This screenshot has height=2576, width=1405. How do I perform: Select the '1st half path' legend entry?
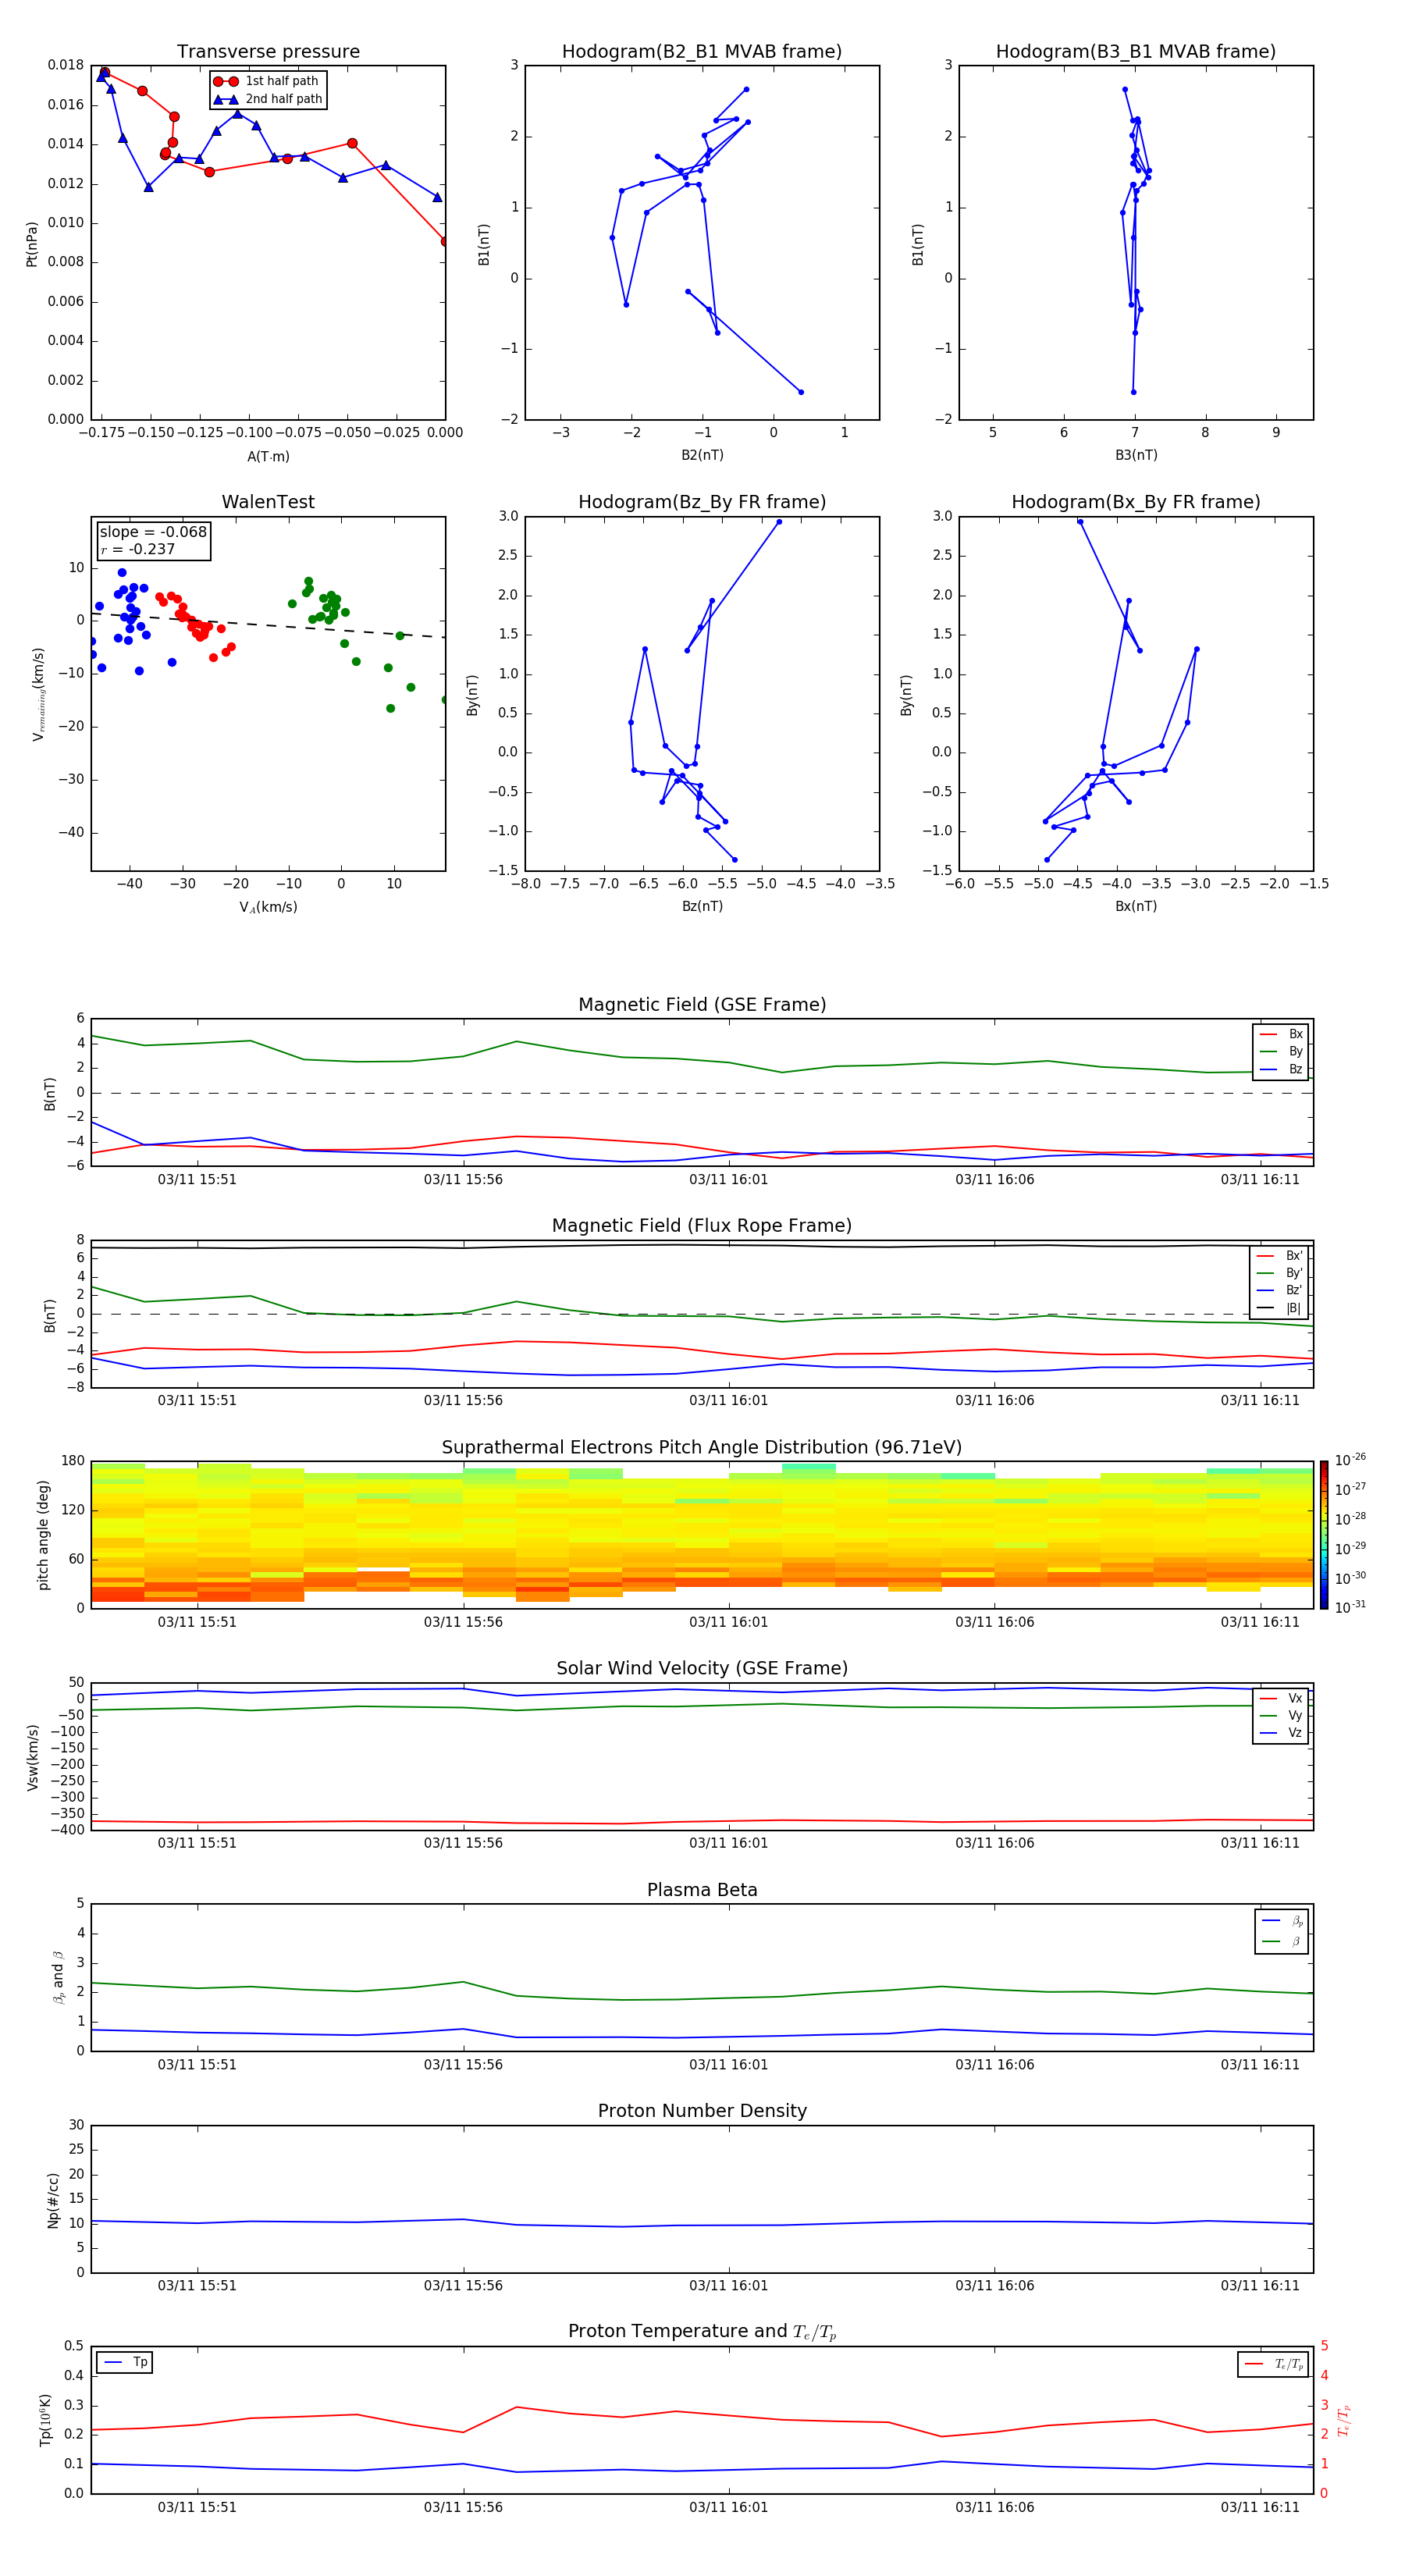(268, 81)
